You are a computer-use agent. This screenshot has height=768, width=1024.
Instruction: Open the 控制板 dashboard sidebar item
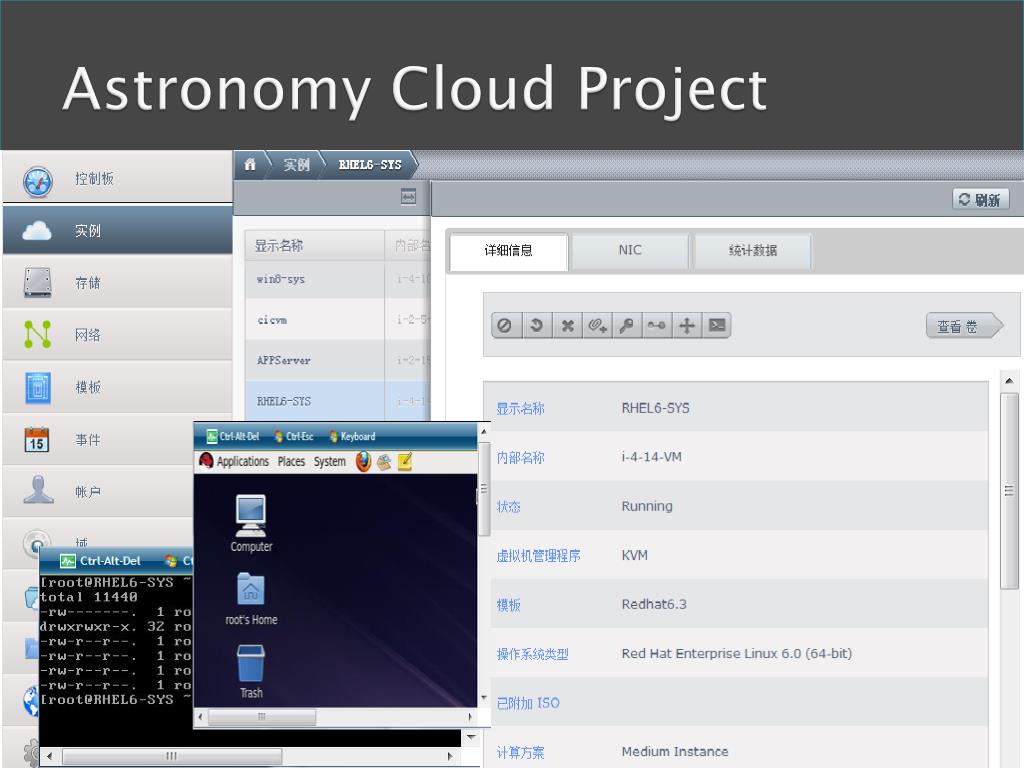coord(118,178)
